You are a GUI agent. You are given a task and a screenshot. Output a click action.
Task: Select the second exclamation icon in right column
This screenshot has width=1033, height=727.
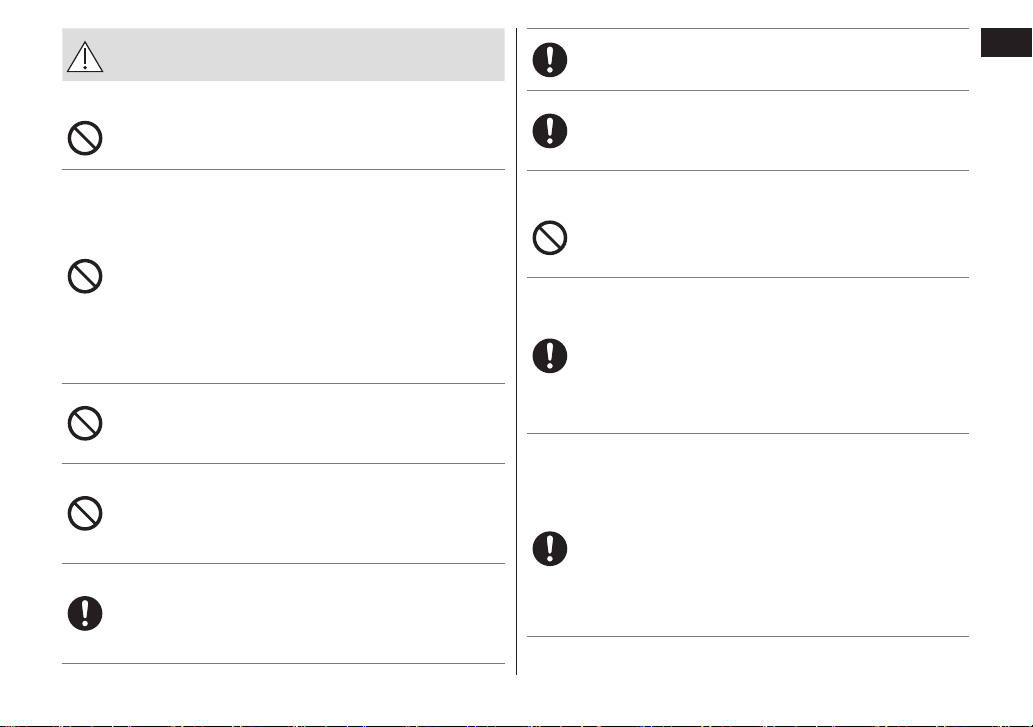tap(550, 130)
